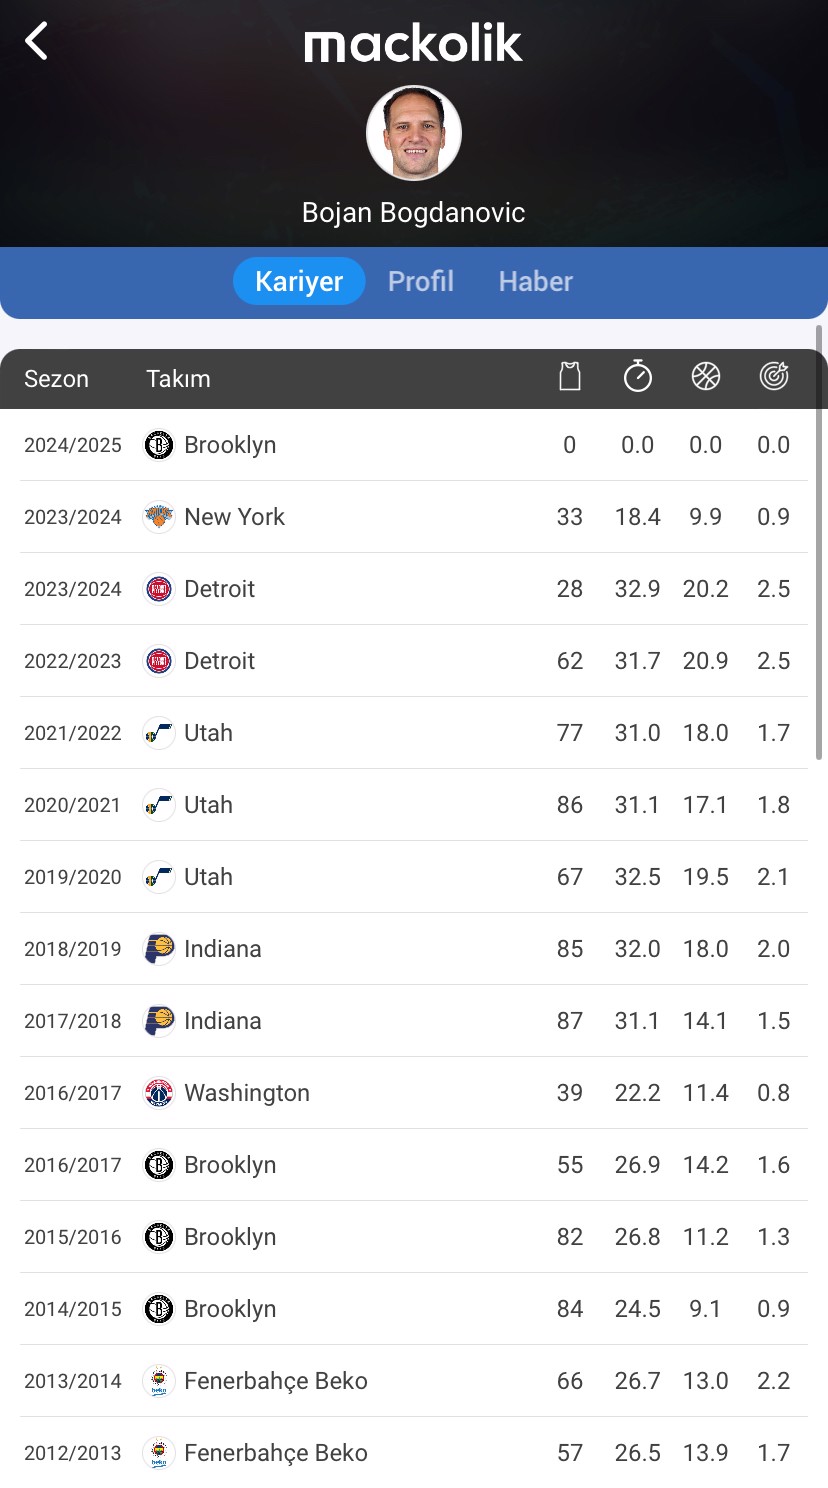Click the Indiana Pacers logo for 2018/2019

[x=159, y=949]
